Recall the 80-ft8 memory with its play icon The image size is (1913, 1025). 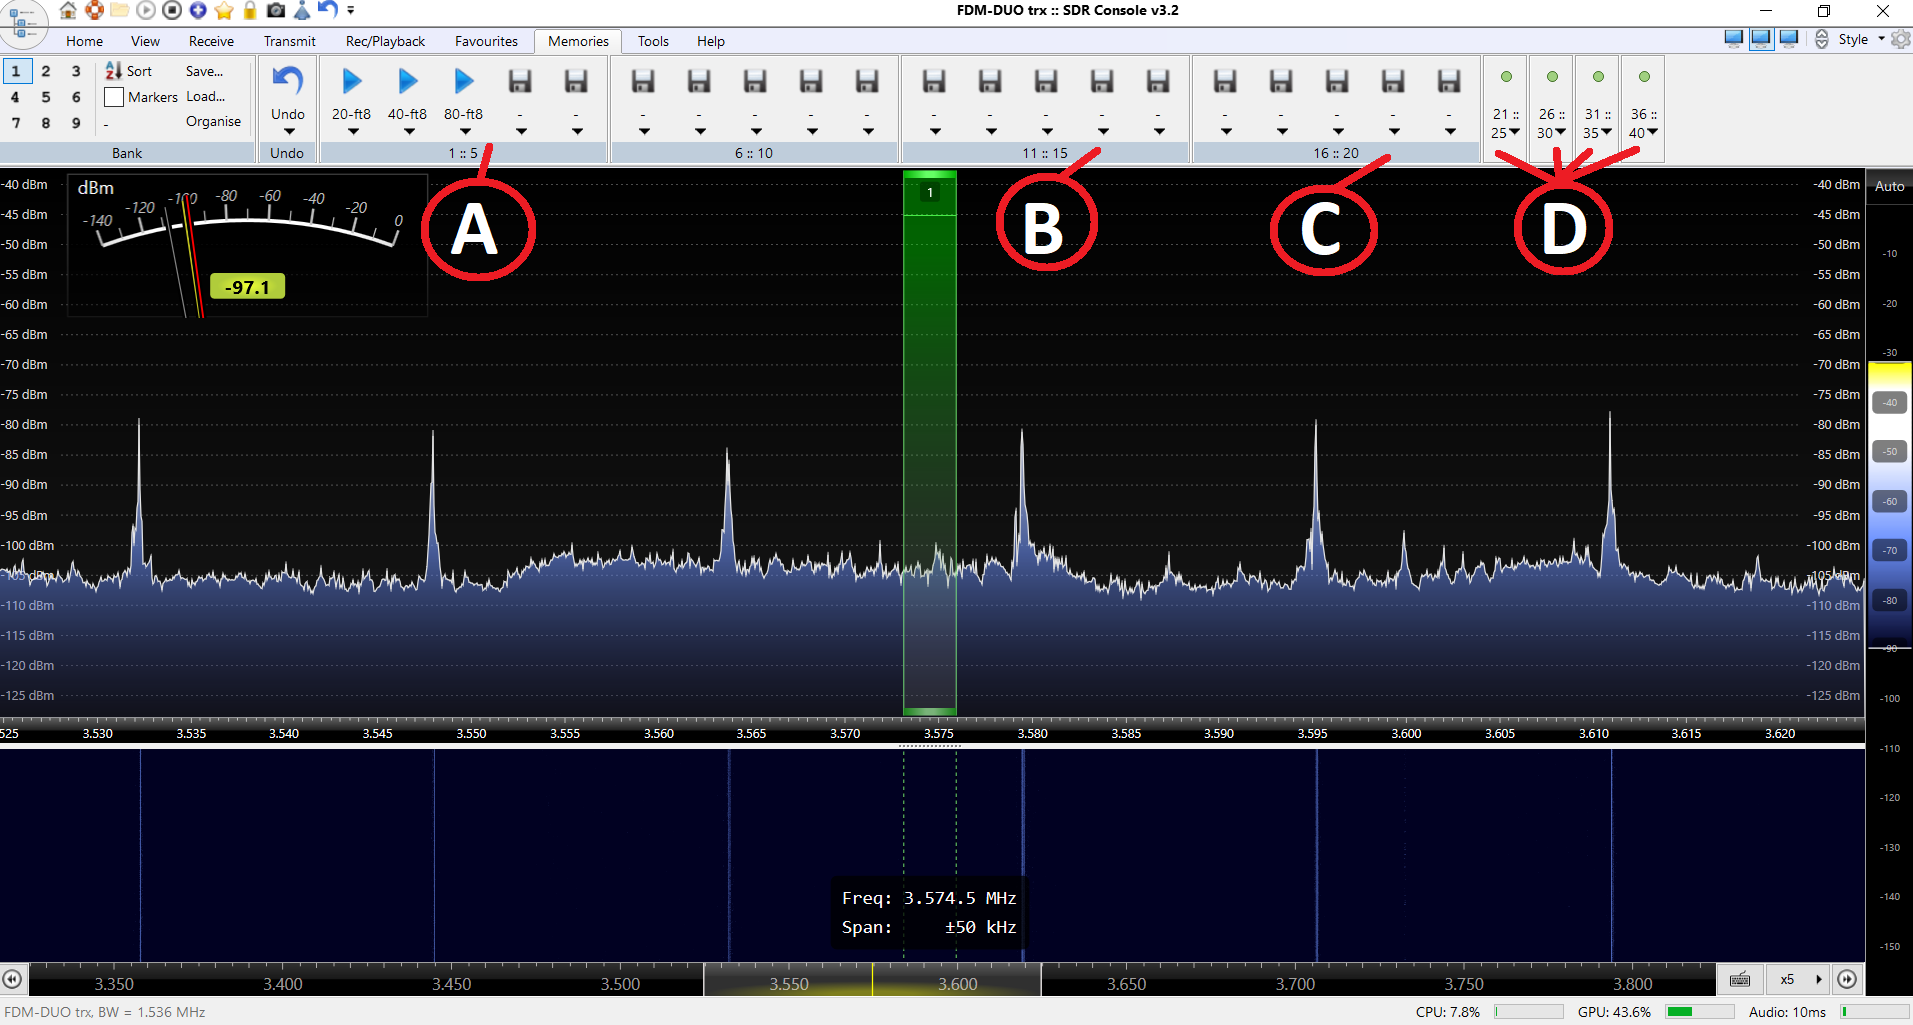[x=463, y=81]
